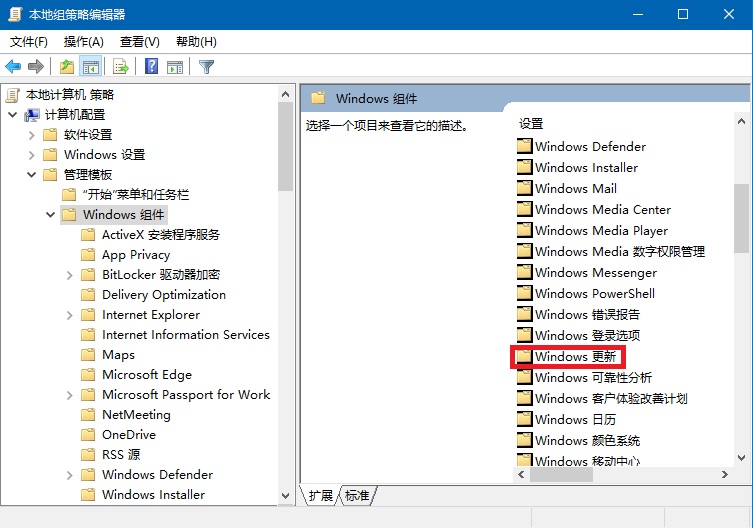
Task: Expand the BitLocker 驱动器加密 node
Action: pyautogui.click(x=69, y=275)
